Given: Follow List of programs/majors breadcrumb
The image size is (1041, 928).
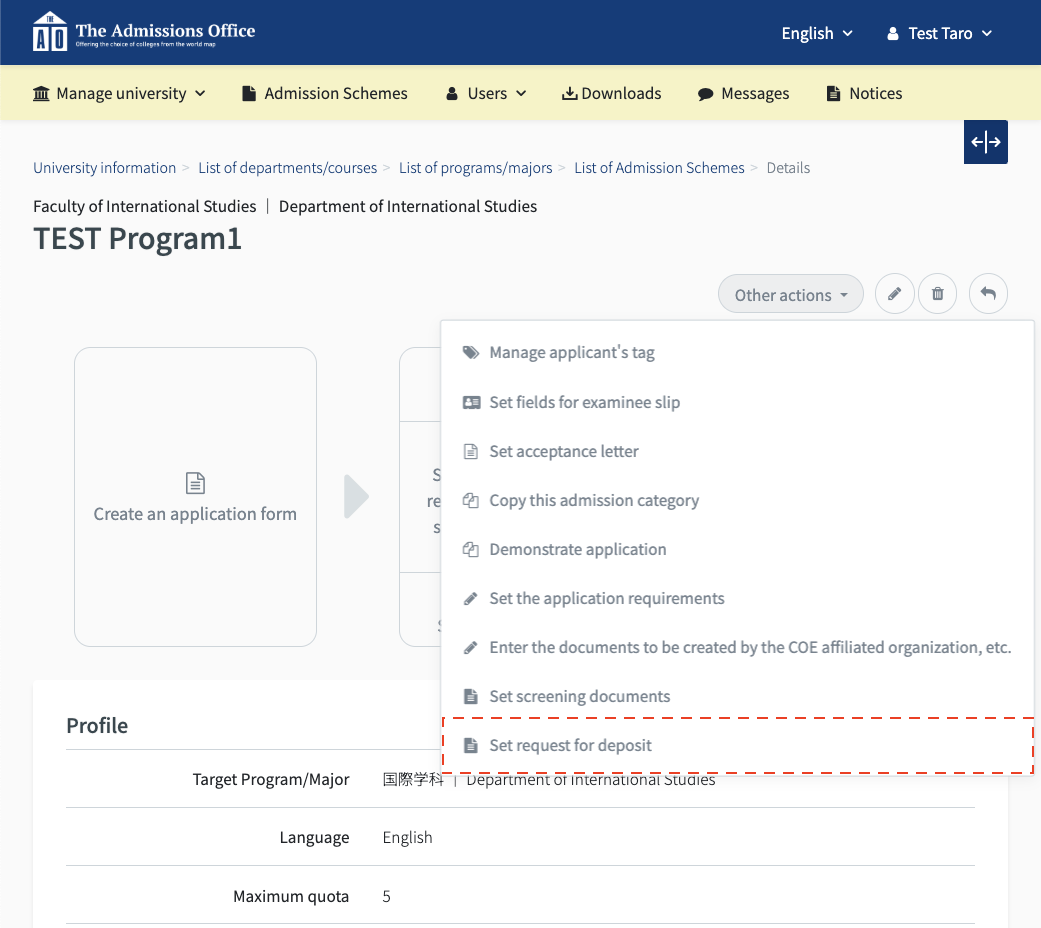Looking at the screenshot, I should tap(475, 168).
